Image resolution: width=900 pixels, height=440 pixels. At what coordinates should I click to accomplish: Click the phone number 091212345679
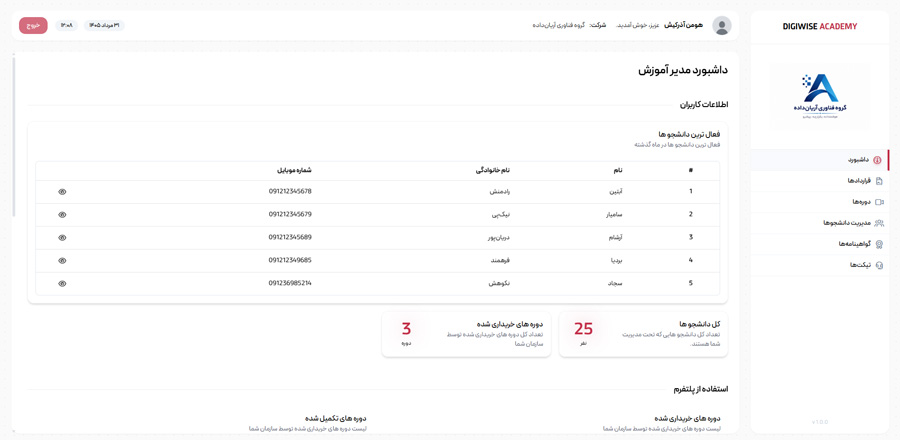(x=290, y=214)
